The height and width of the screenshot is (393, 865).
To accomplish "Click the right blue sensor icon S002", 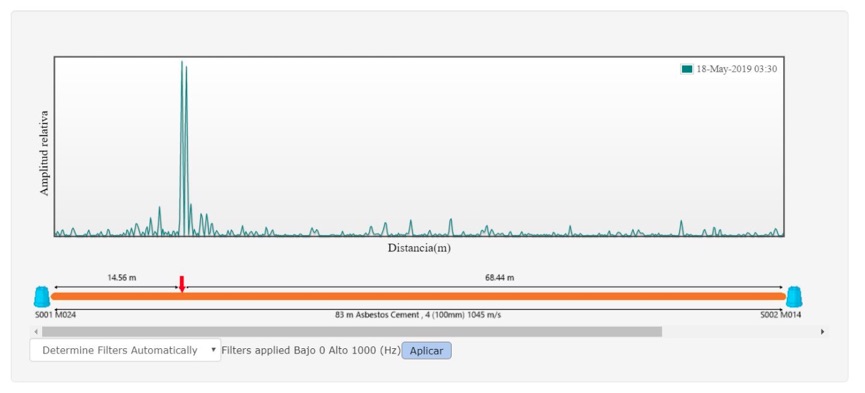I will click(x=794, y=297).
